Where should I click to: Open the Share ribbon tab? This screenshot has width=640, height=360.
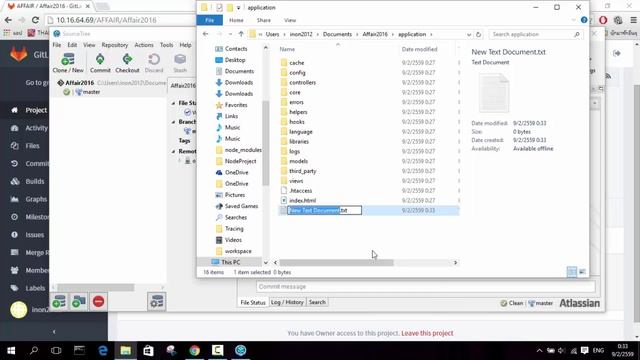[263, 20]
